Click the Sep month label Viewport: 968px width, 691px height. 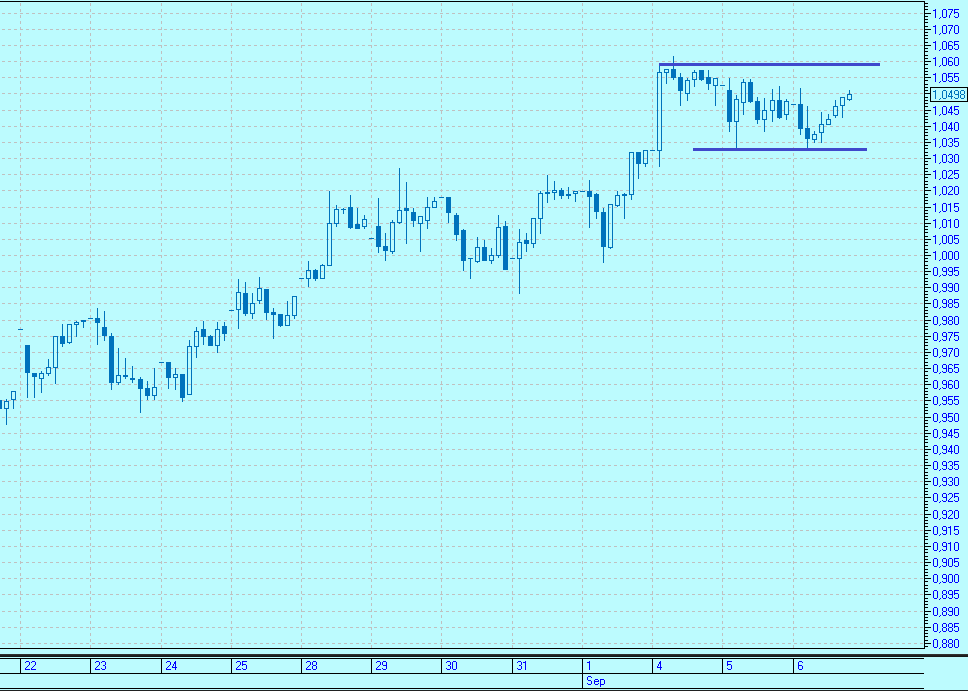click(x=596, y=681)
